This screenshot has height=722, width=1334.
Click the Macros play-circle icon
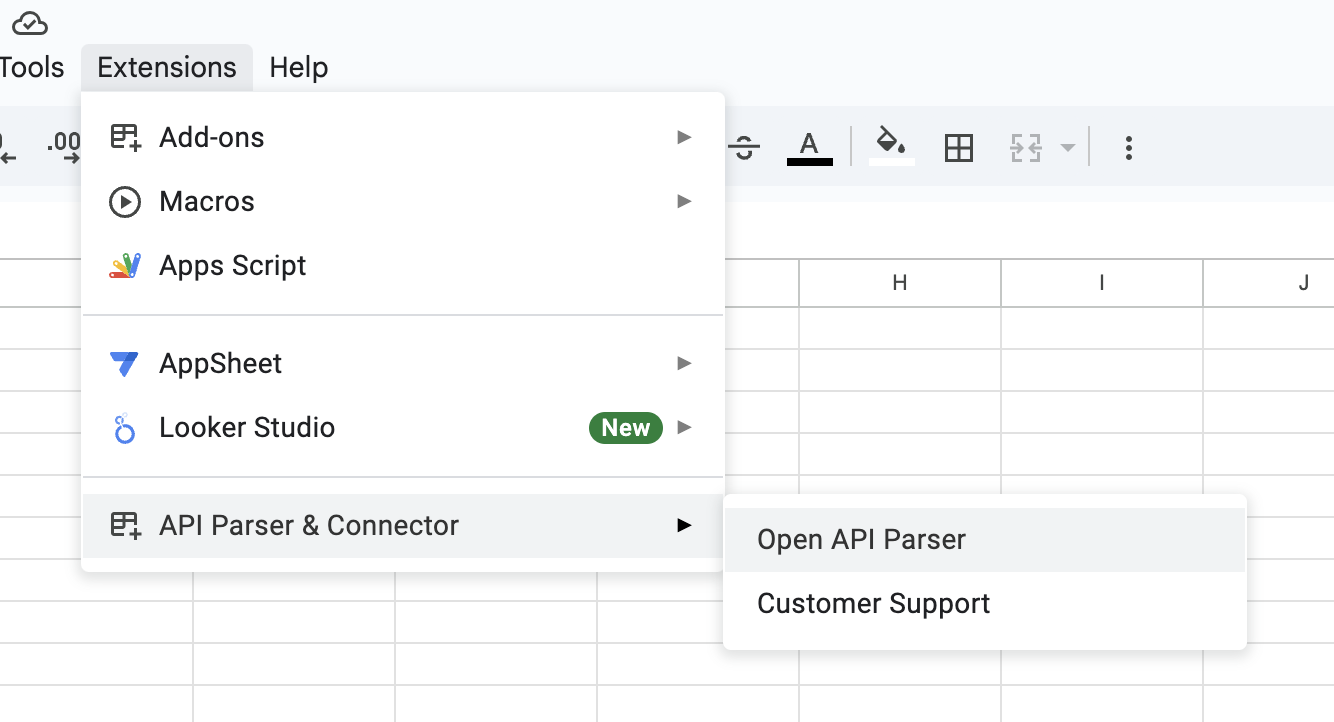tap(125, 202)
